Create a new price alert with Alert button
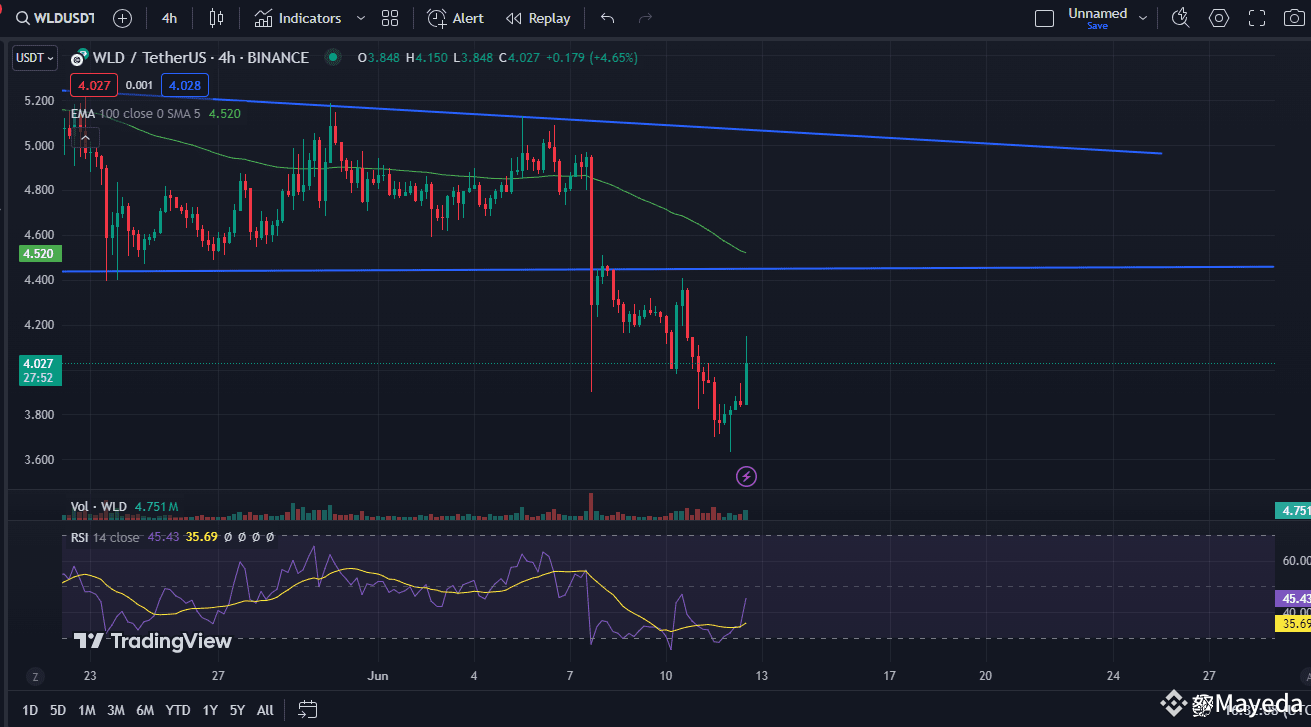Screen dimensions: 1311x727 pyautogui.click(x=455, y=17)
